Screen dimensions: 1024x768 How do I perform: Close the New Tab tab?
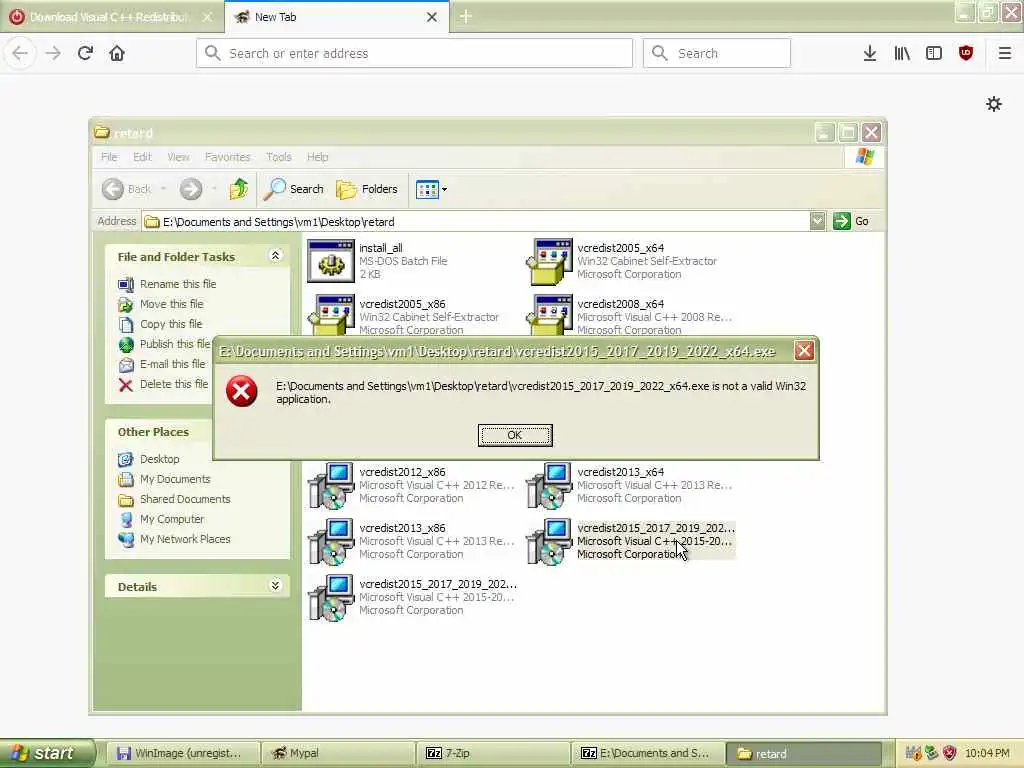point(432,17)
